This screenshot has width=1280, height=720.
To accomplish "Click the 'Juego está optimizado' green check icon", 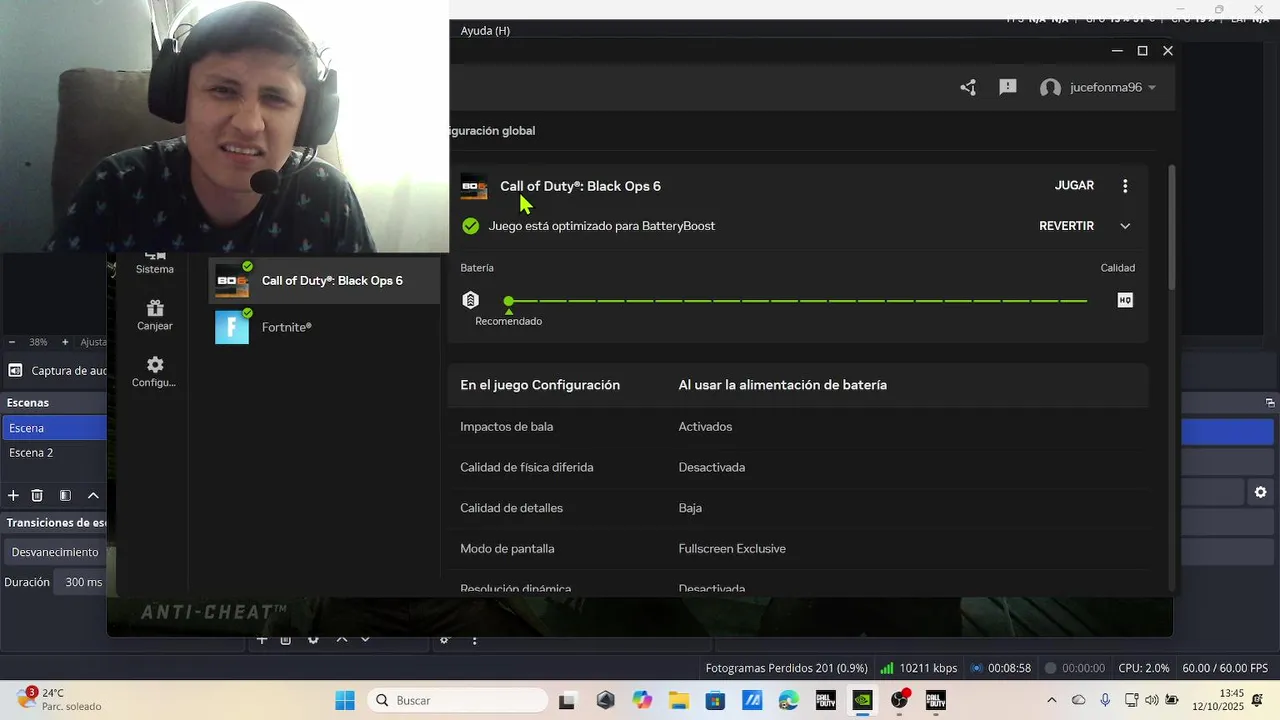I will pos(471,226).
